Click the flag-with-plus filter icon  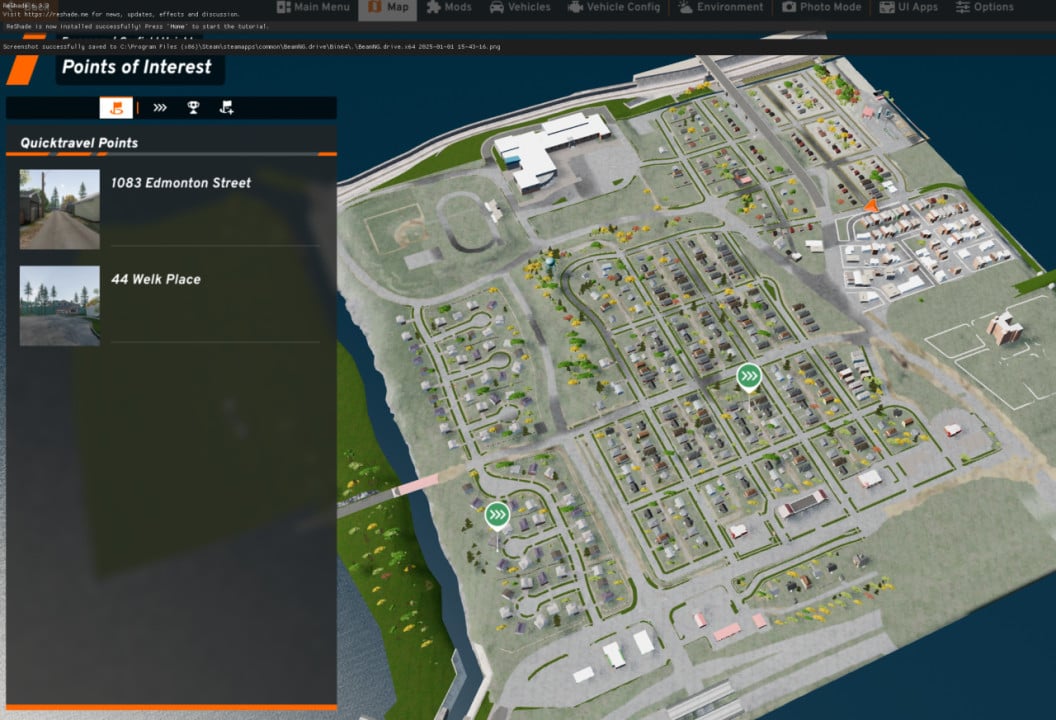pyautogui.click(x=226, y=108)
